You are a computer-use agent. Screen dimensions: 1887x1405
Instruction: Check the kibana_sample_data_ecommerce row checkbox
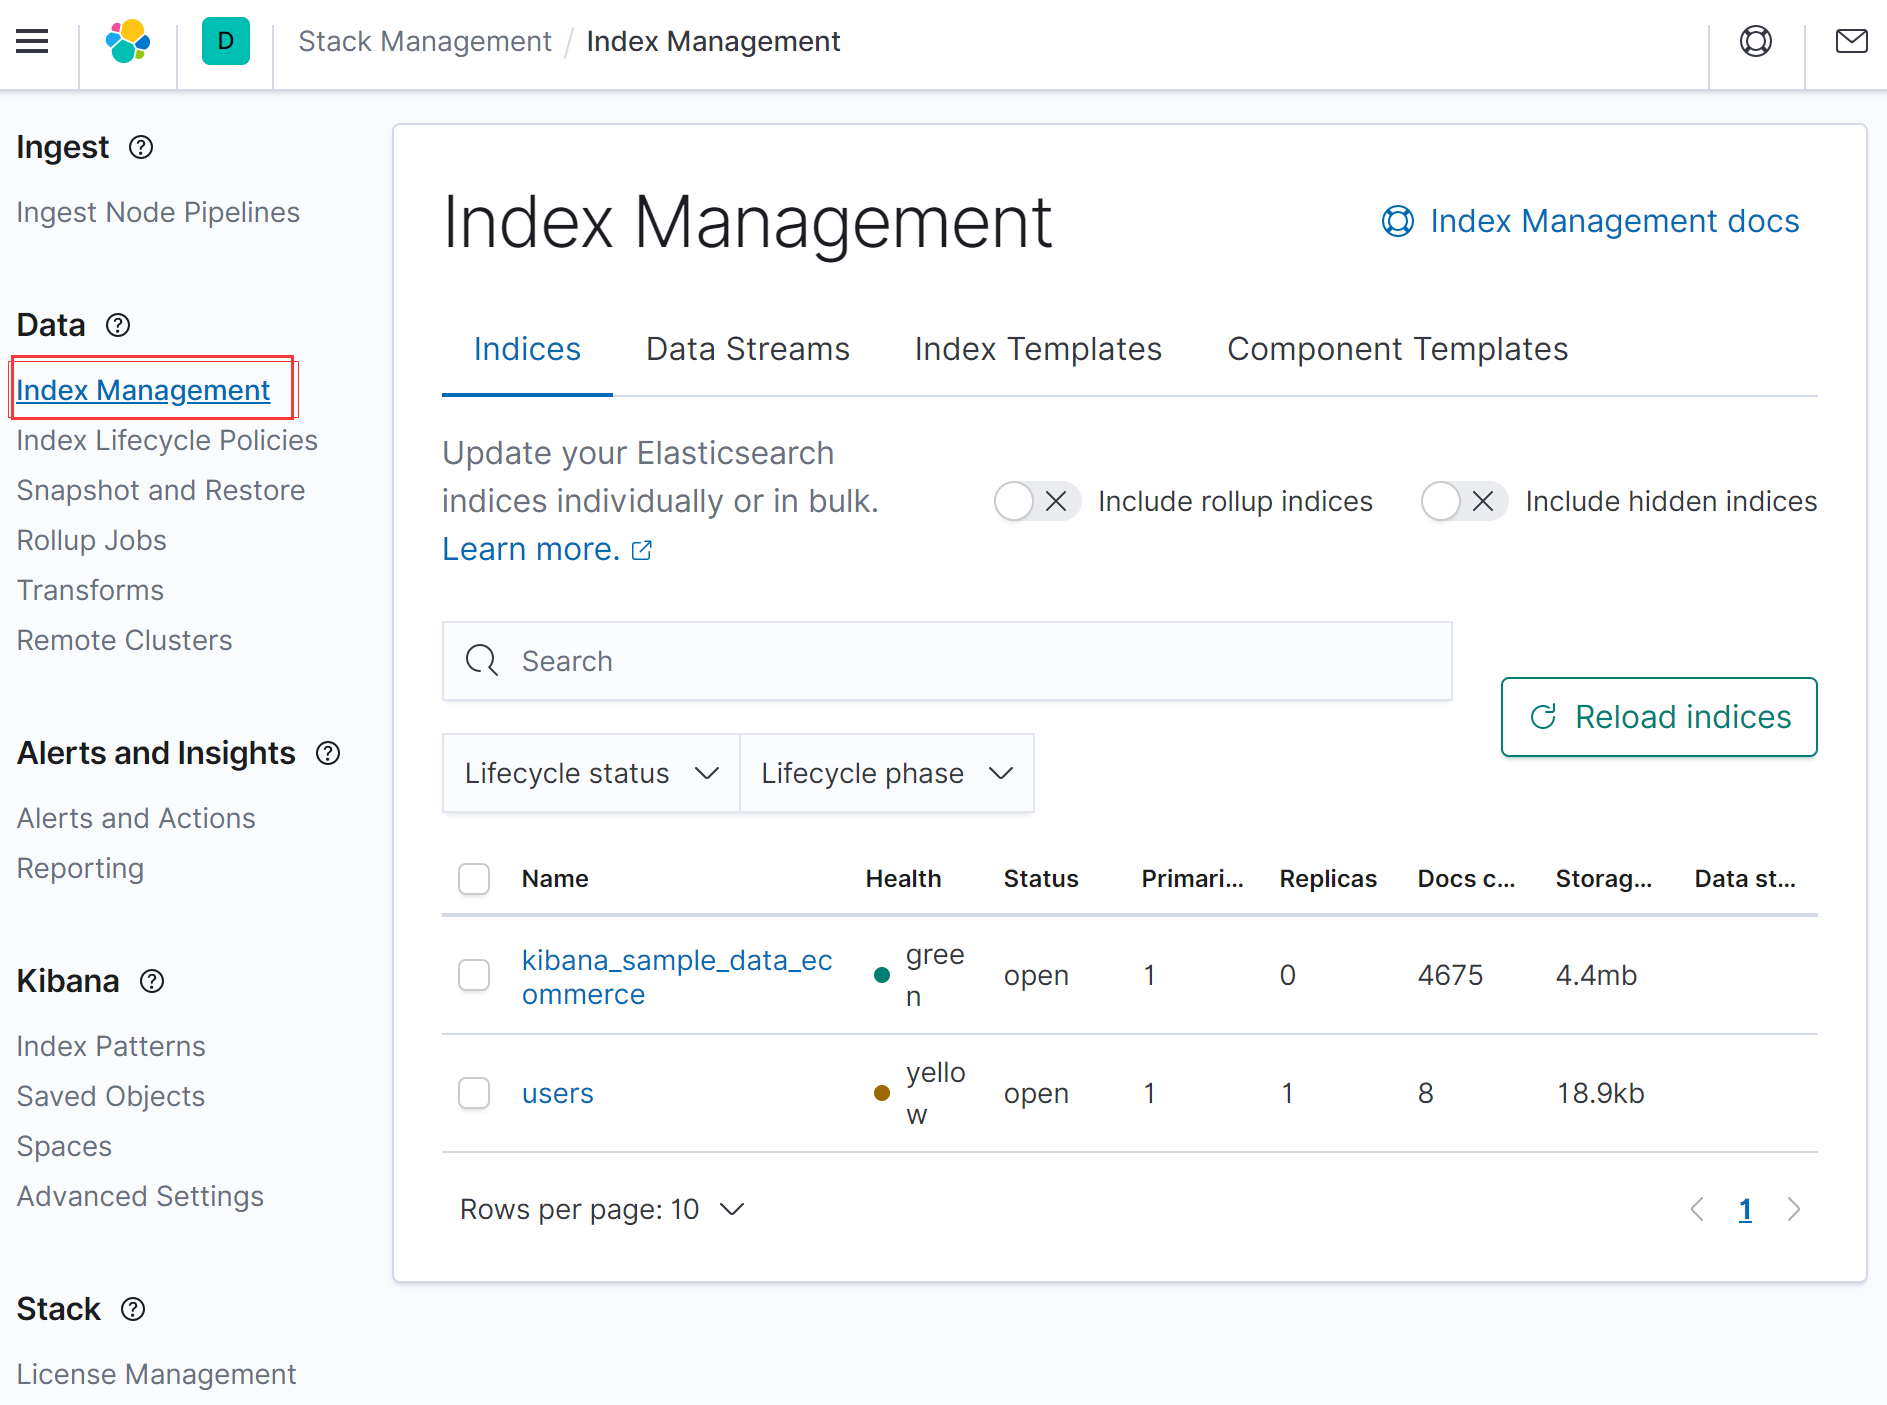474,976
